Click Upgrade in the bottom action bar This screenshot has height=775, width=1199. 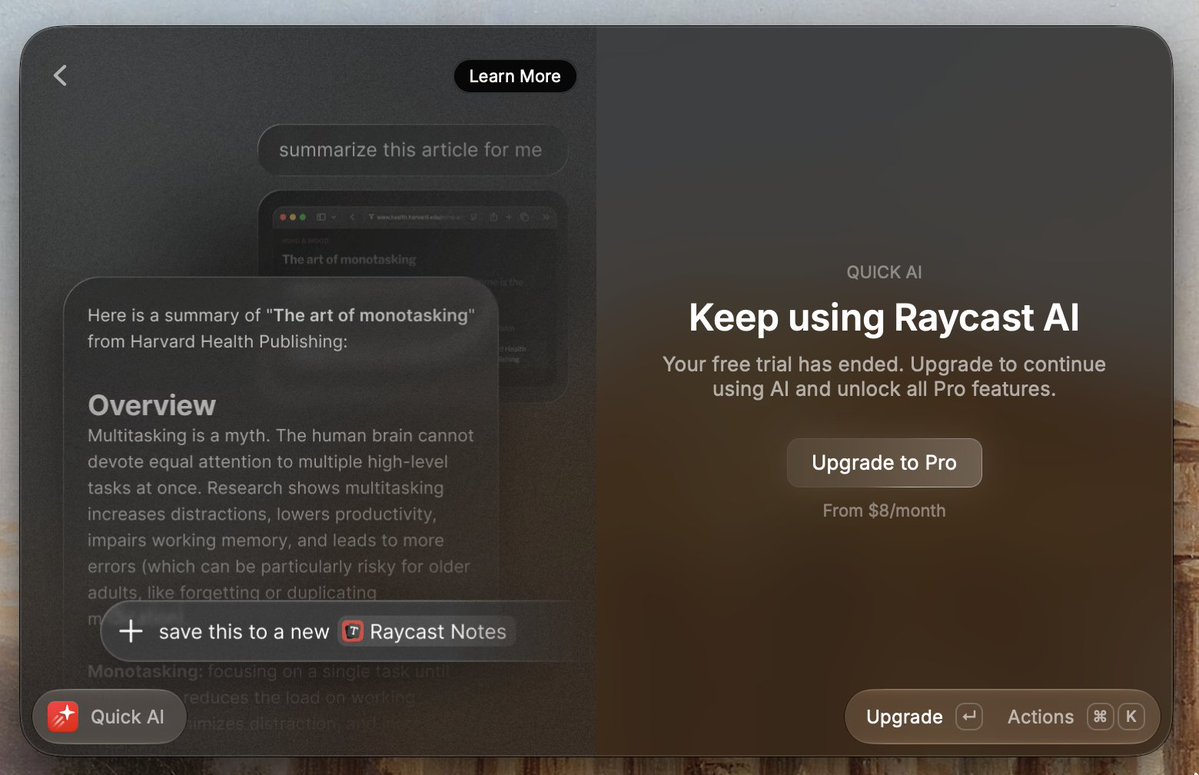pyautogui.click(x=904, y=717)
